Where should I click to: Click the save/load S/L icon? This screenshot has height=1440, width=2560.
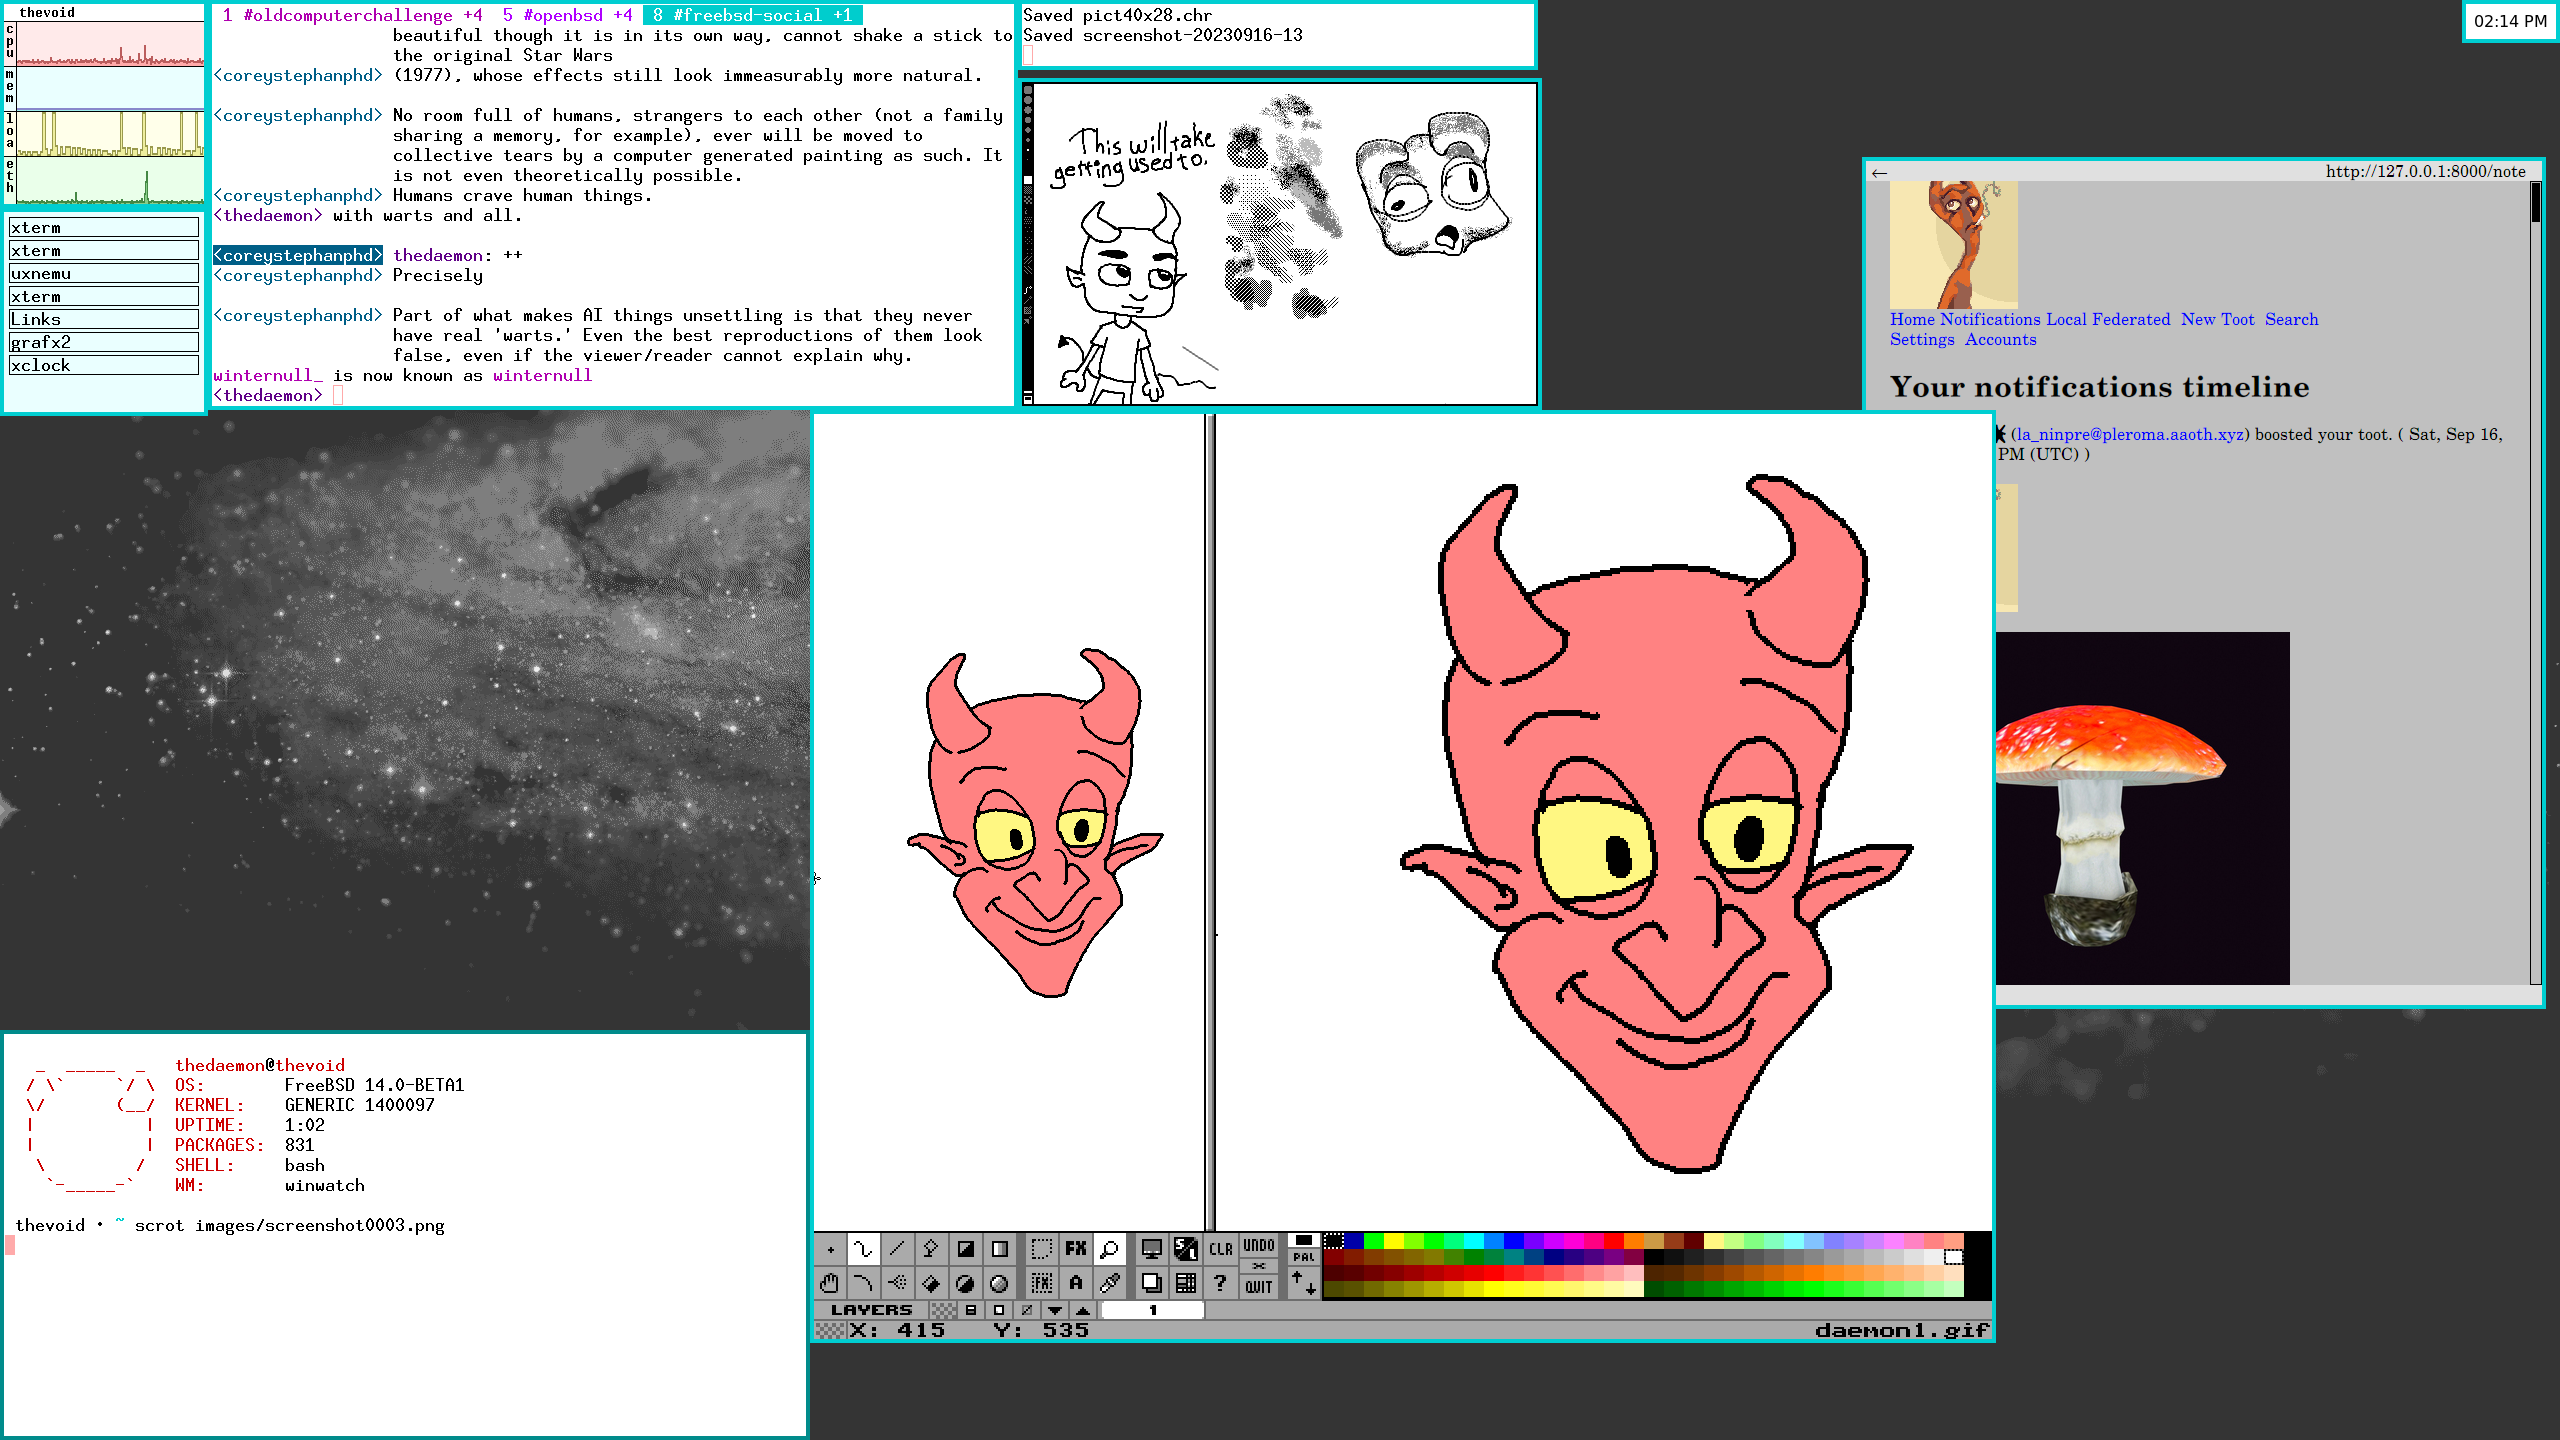click(1186, 1248)
